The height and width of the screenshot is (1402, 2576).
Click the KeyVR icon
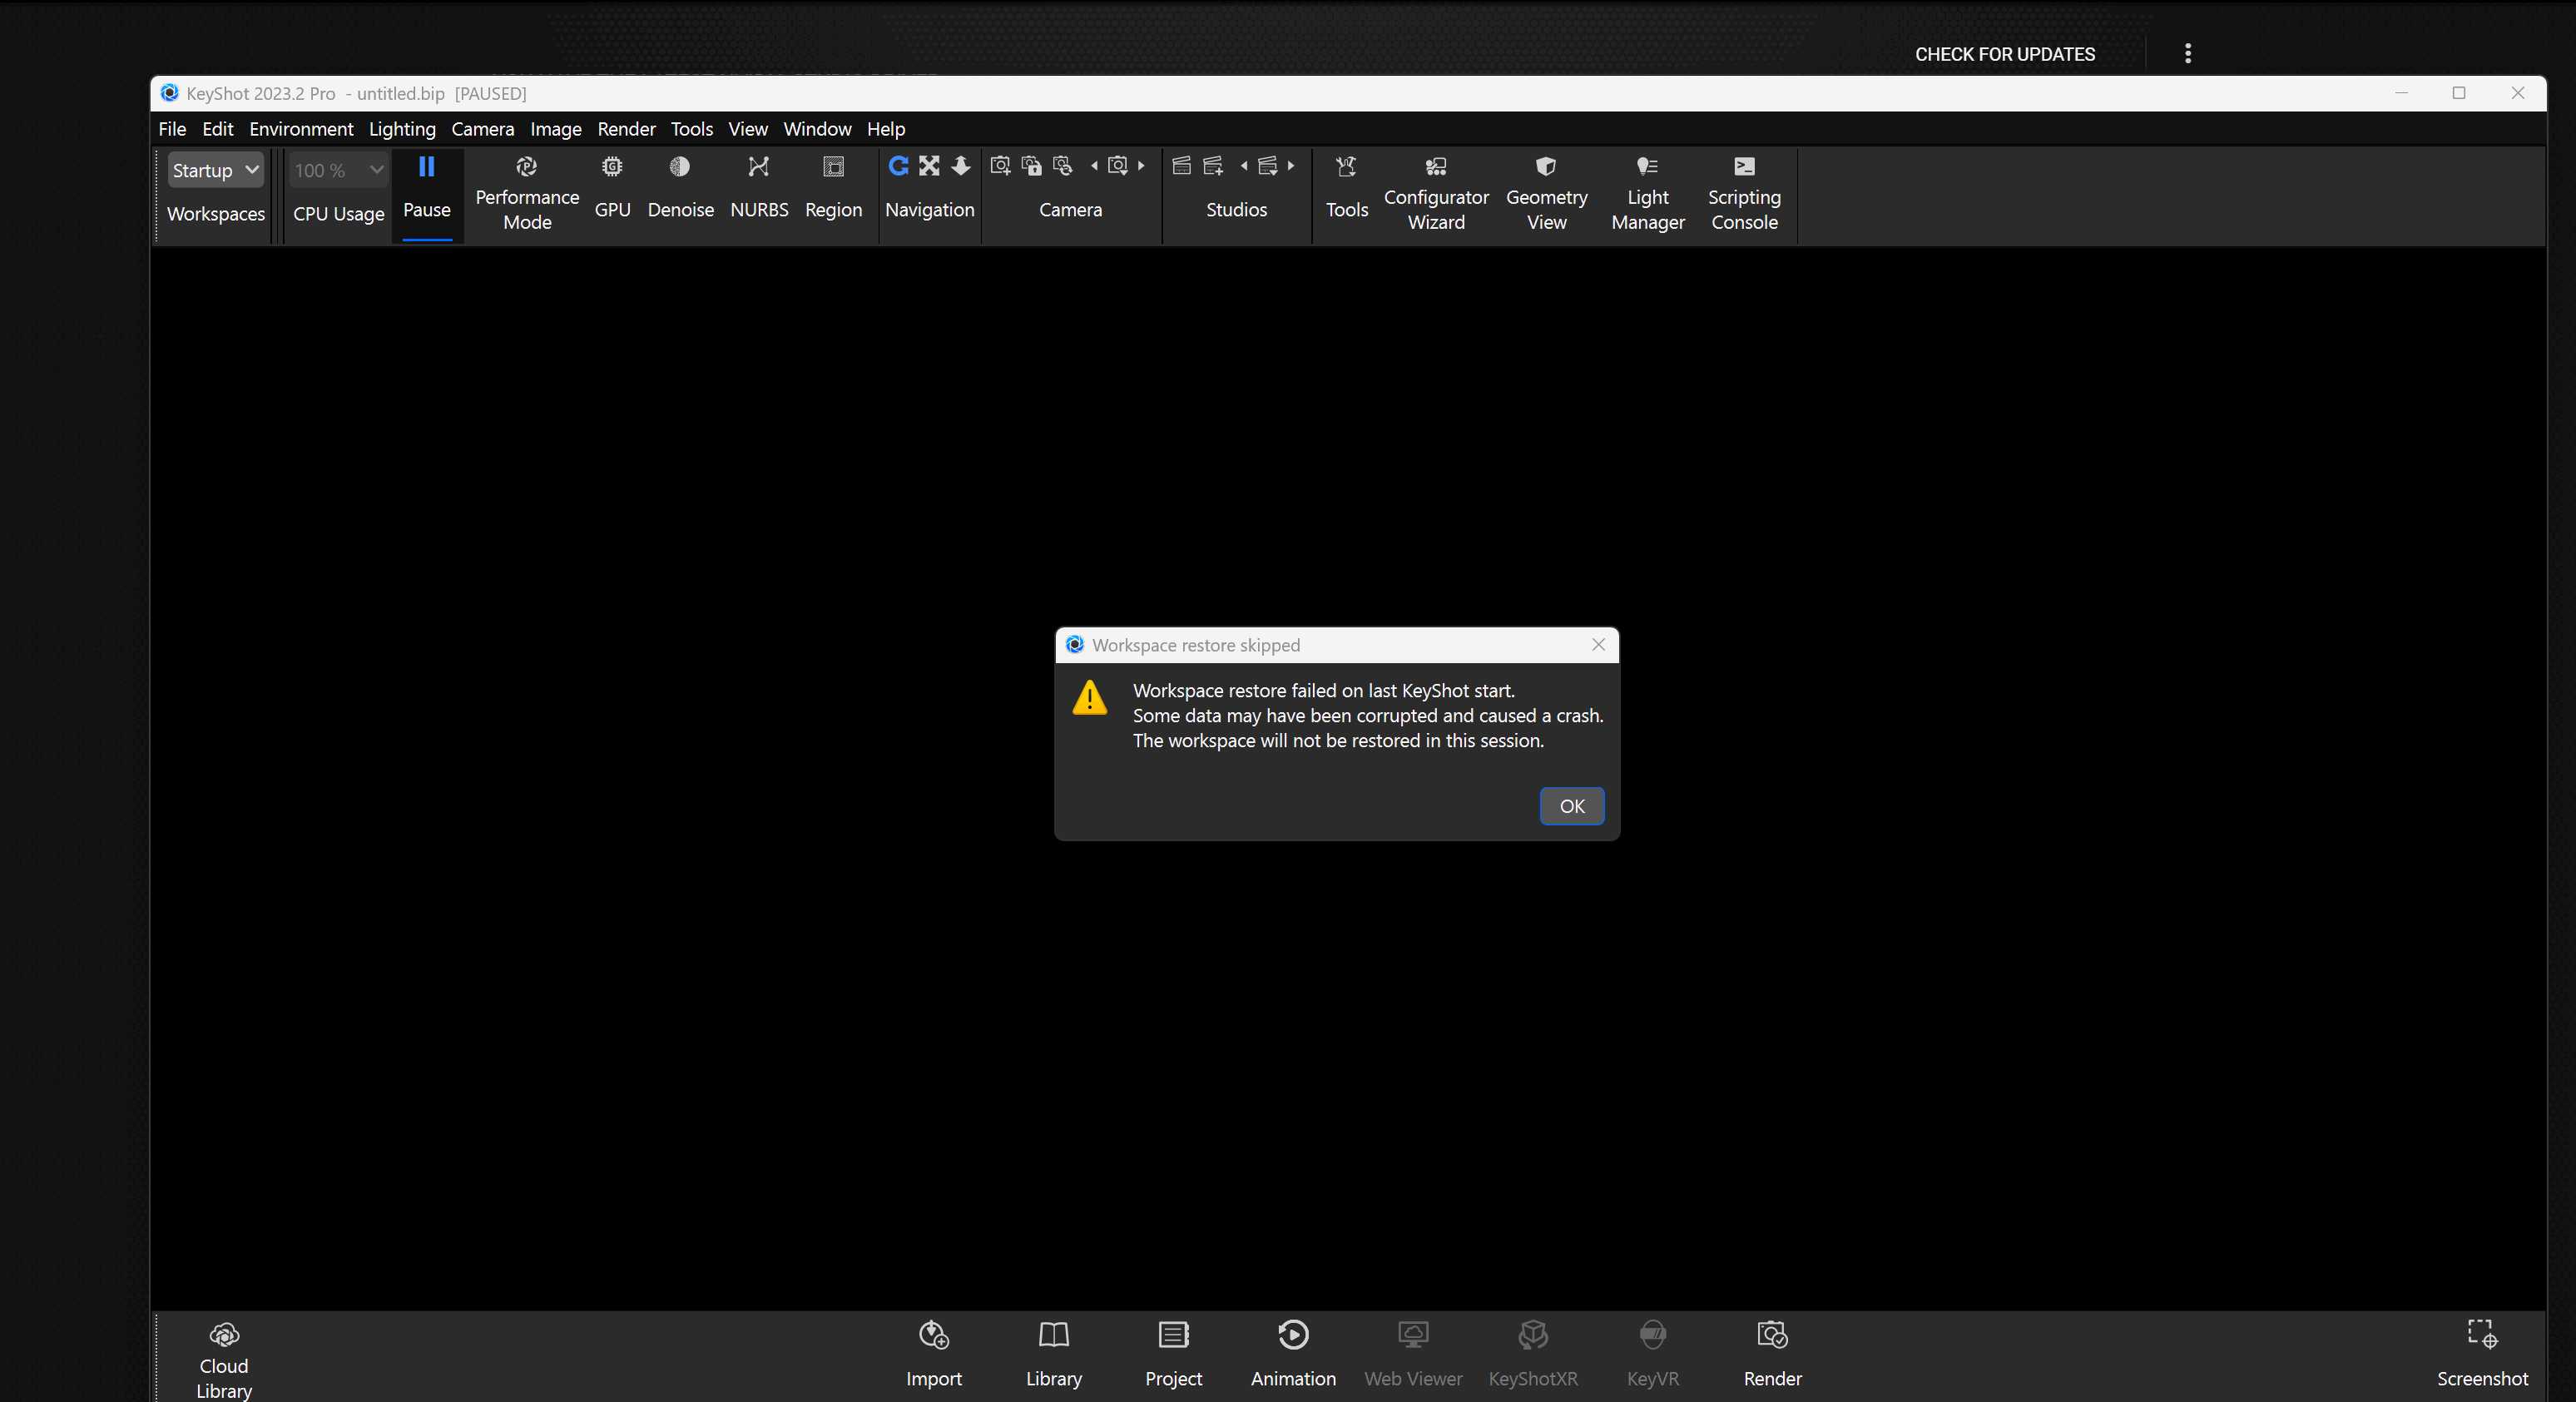pyautogui.click(x=1652, y=1354)
